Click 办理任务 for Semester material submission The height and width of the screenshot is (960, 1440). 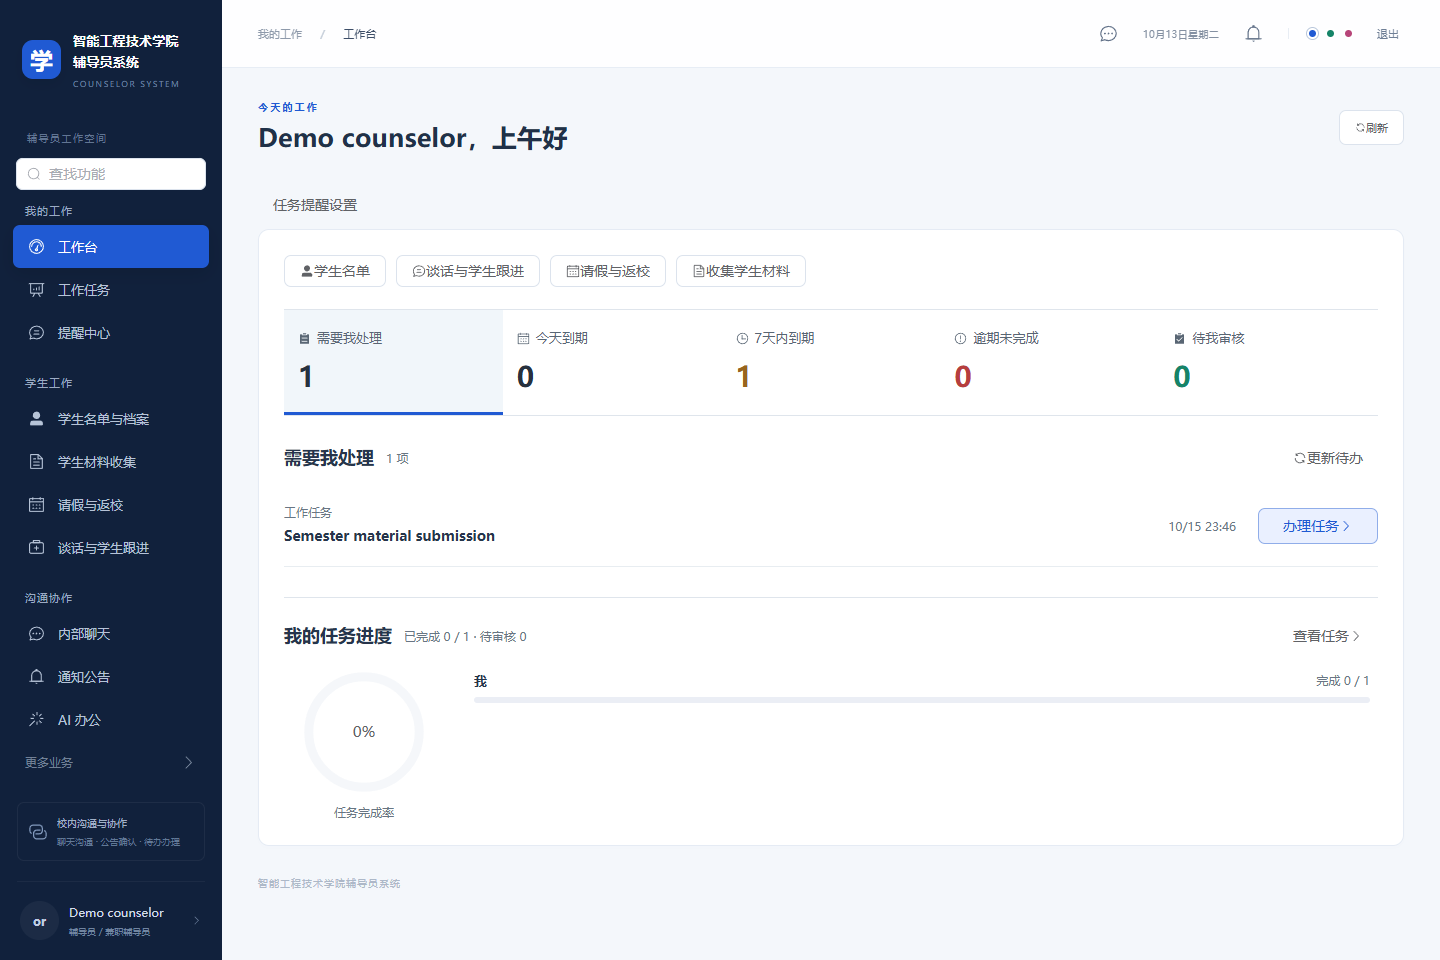click(x=1317, y=526)
